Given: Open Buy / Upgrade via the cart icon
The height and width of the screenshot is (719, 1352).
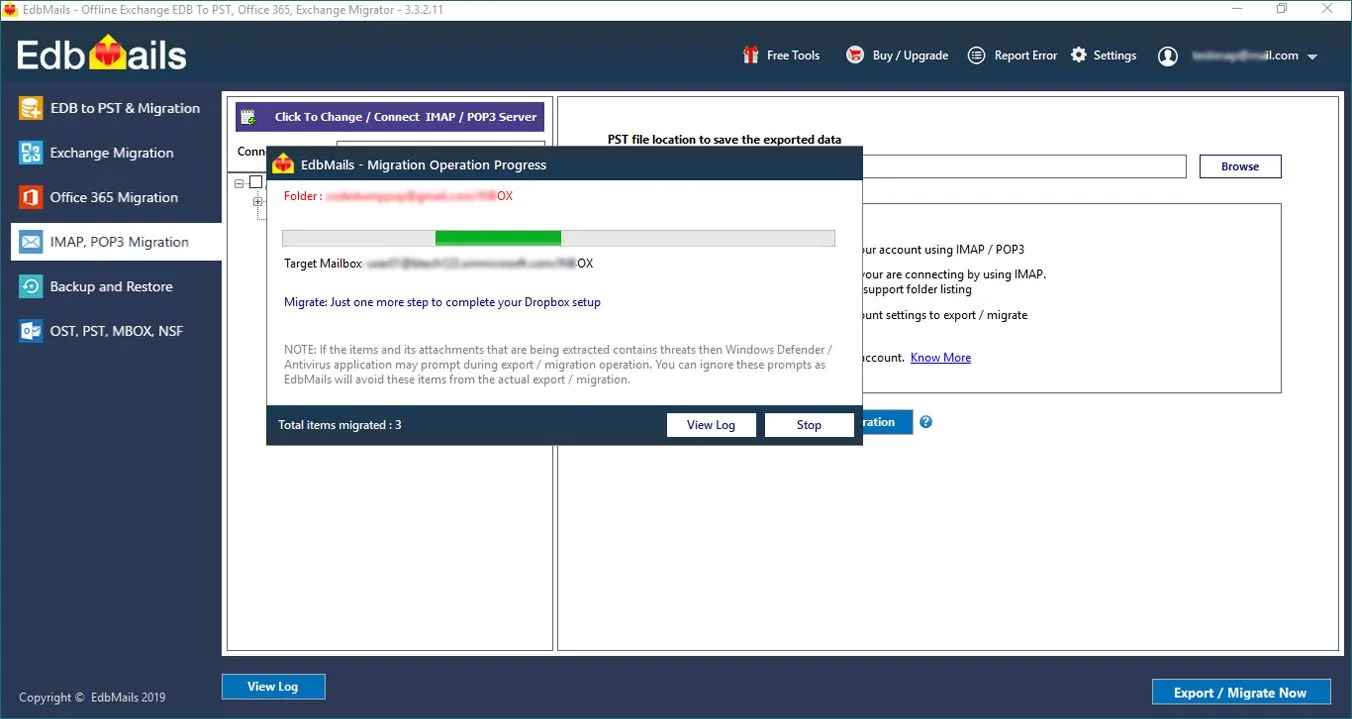Looking at the screenshot, I should pos(854,55).
